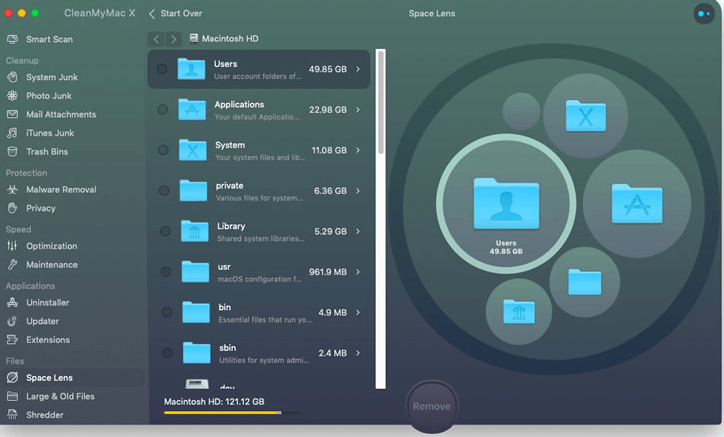Tick the selection circle for Users
The image size is (724, 437).
[x=162, y=69]
